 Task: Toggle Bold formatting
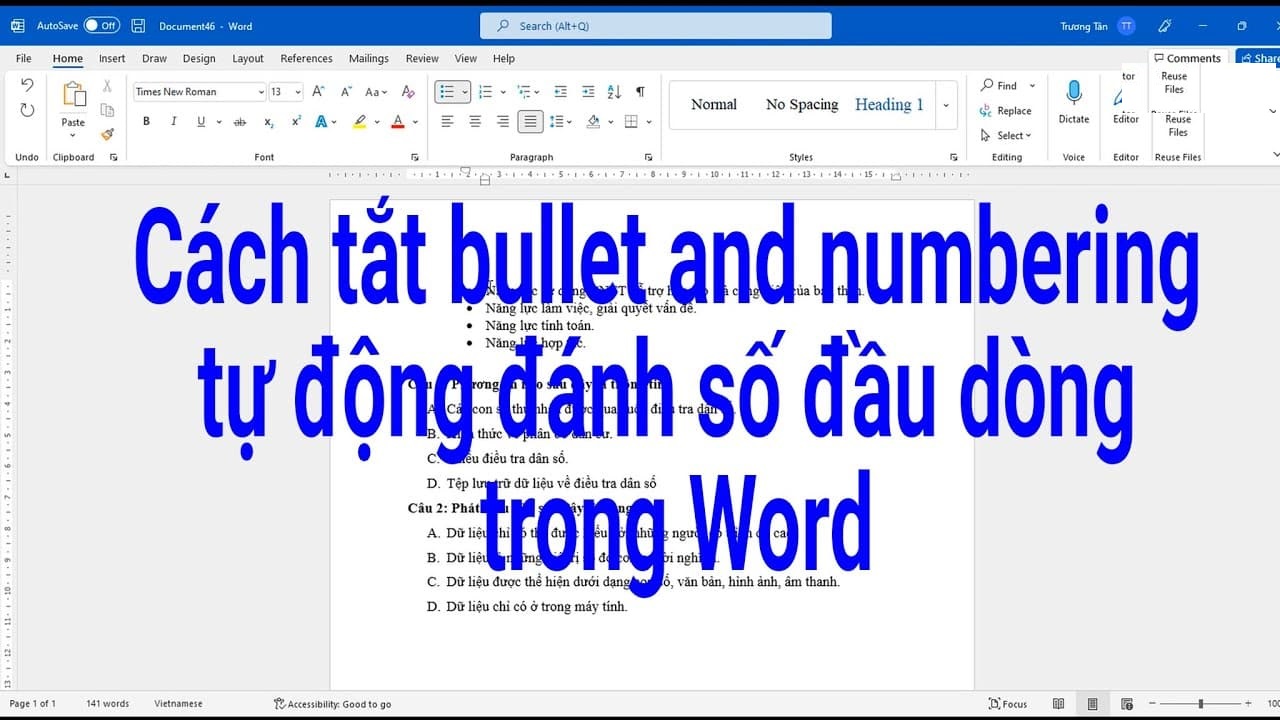(146, 122)
